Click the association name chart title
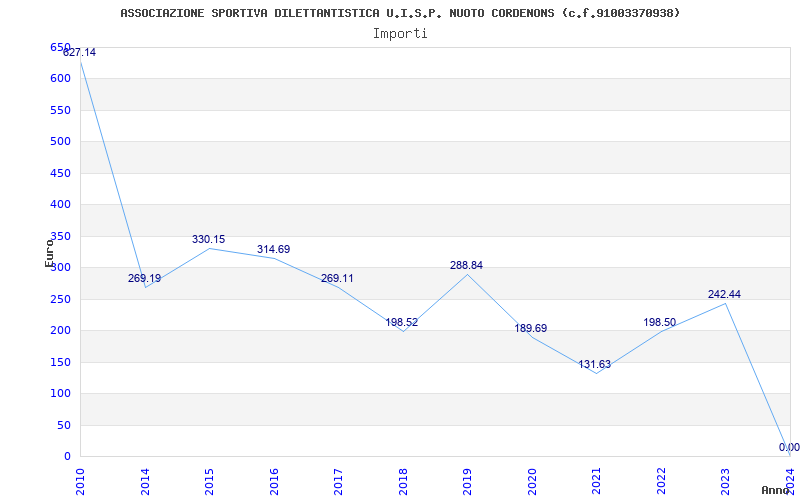Screen dimensions: 800x500 point(401,13)
